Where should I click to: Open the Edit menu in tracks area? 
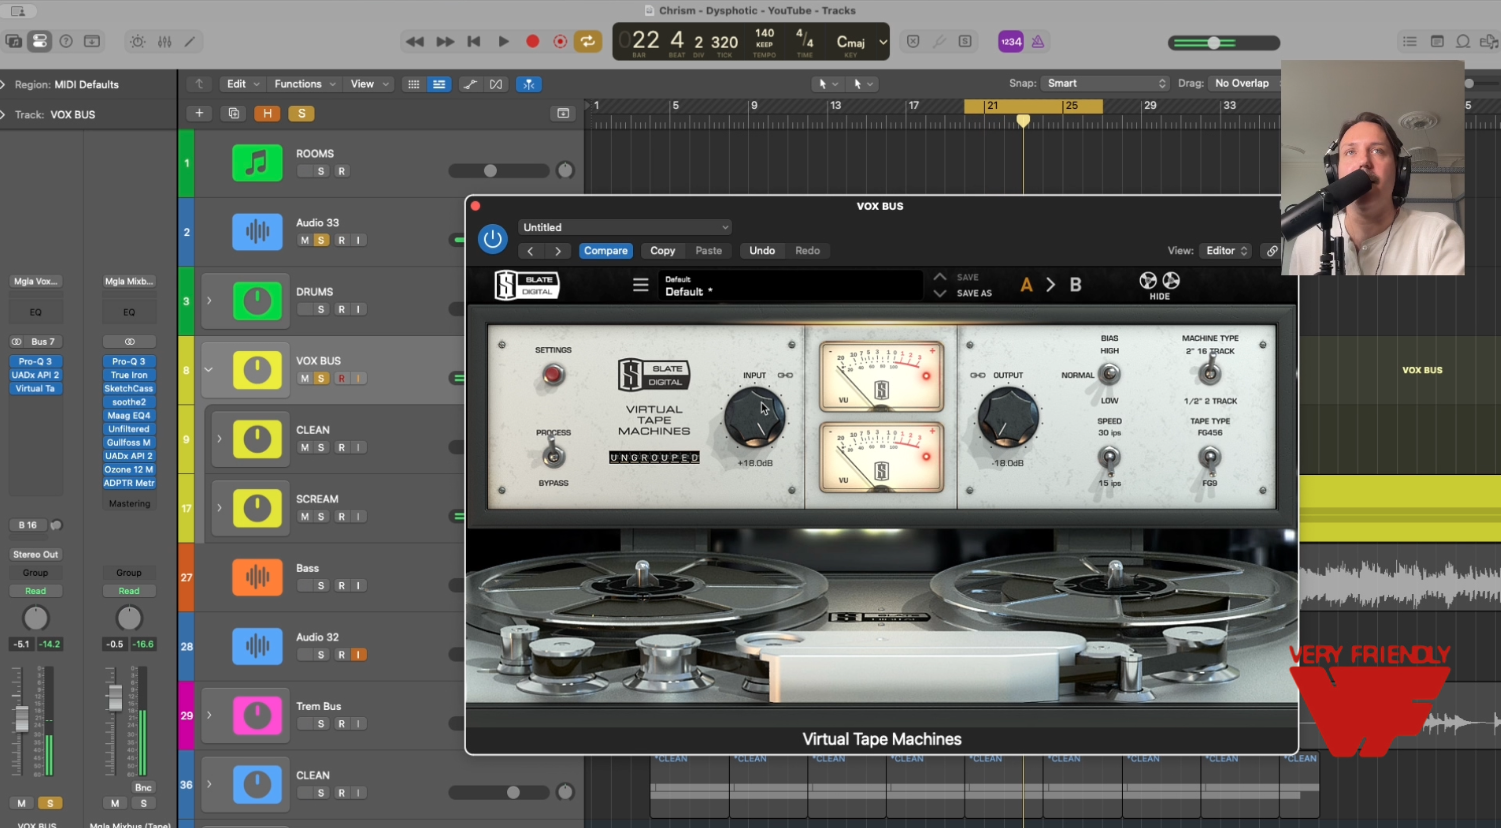(x=242, y=84)
